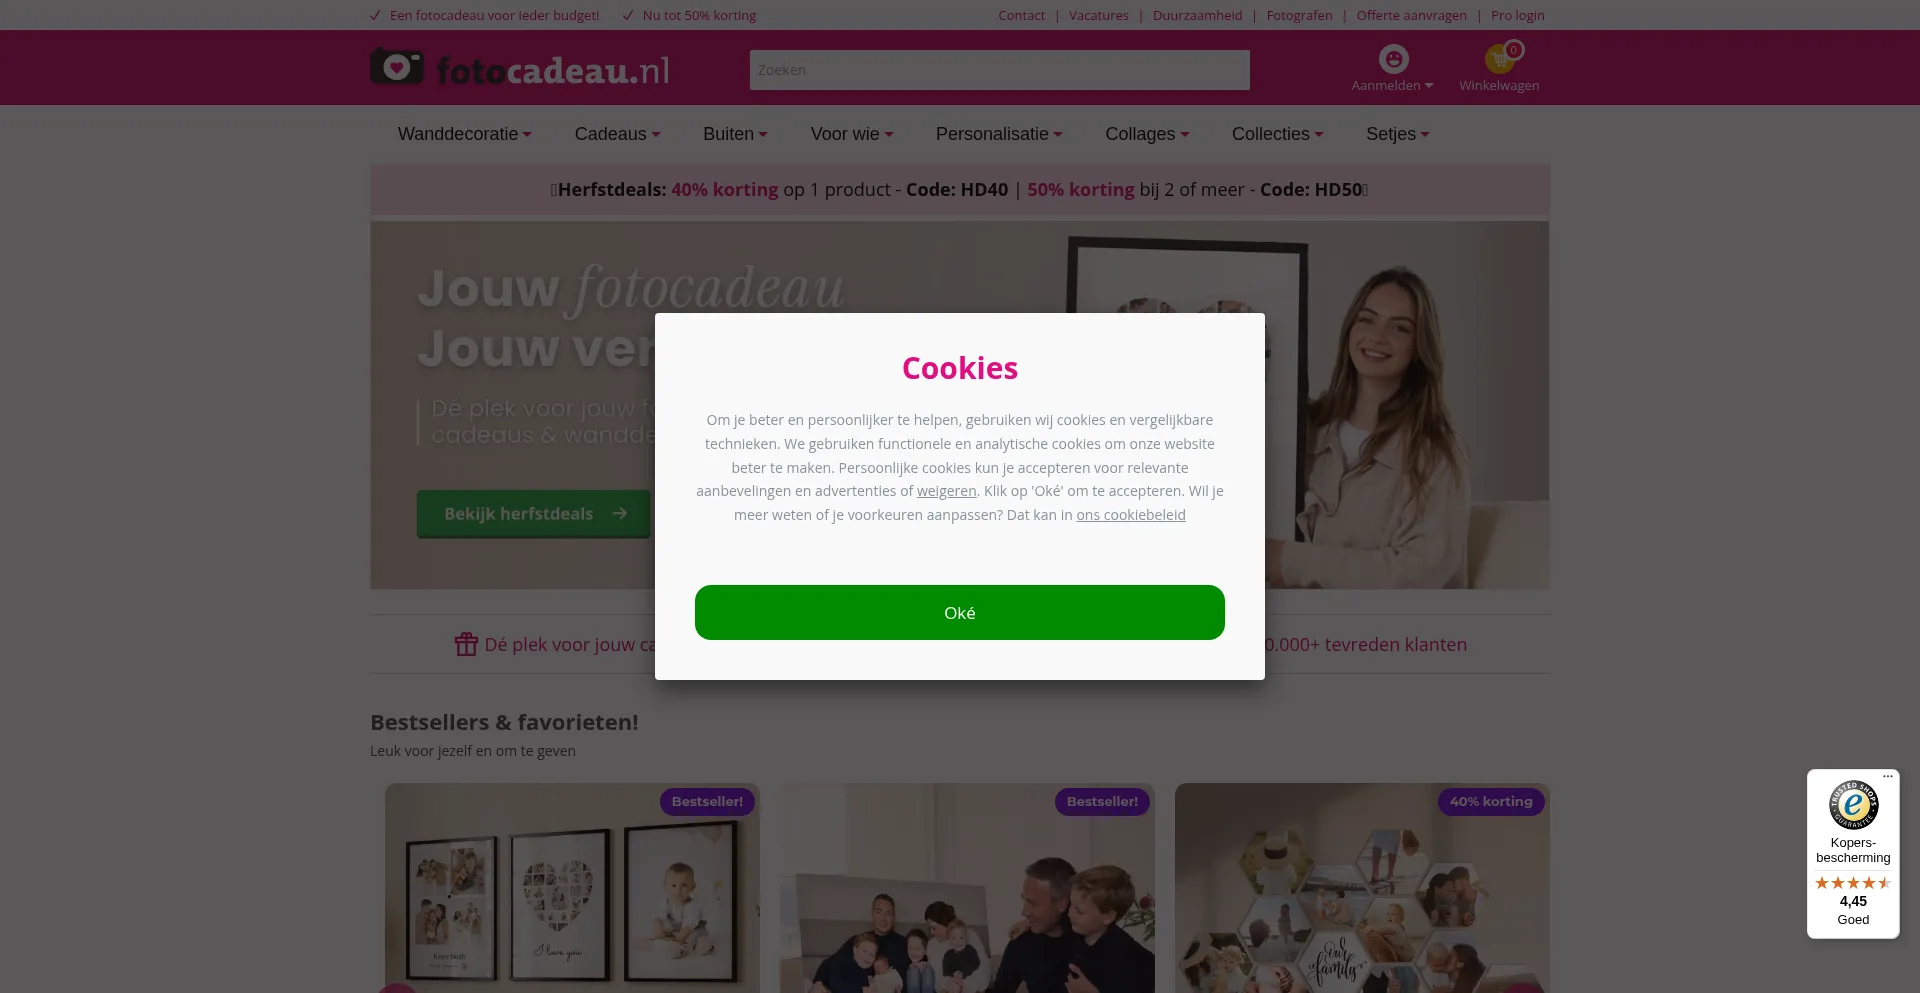Click the Trusted Shops star rating
The width and height of the screenshot is (1920, 993).
point(1853,883)
